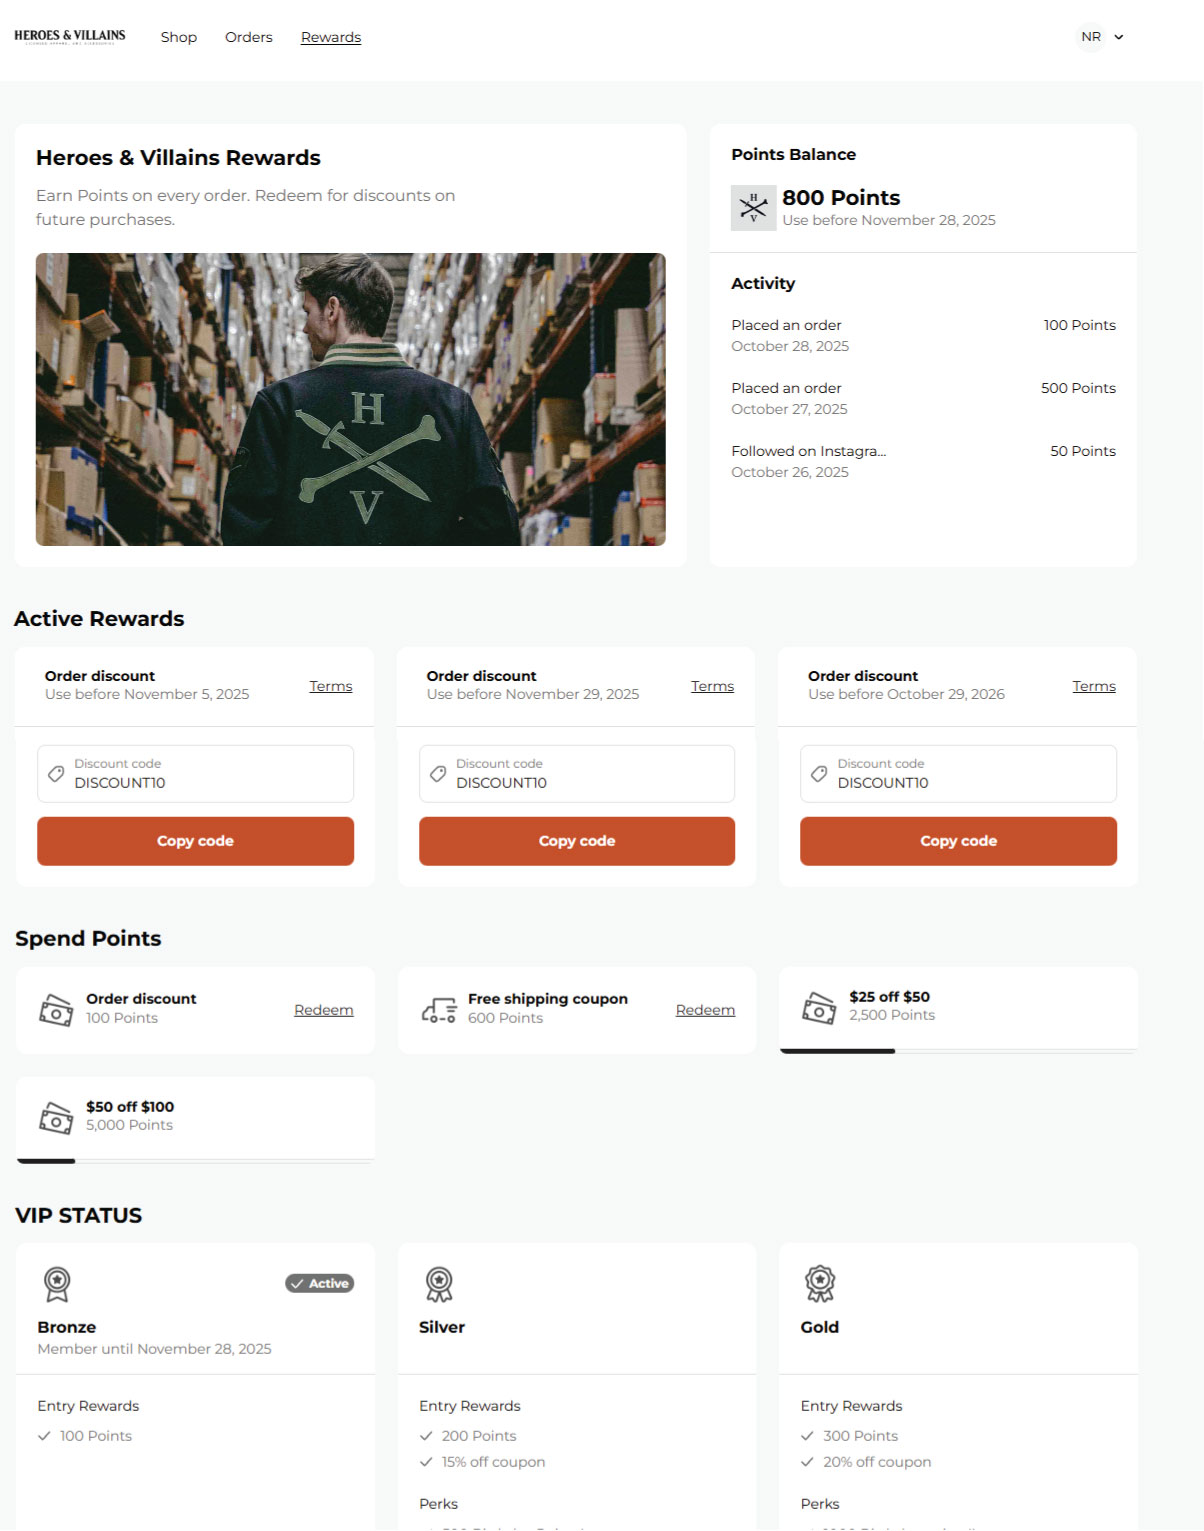This screenshot has height=1531, width=1204.
Task: Click the Gold tier medal icon
Action: coord(820,1284)
